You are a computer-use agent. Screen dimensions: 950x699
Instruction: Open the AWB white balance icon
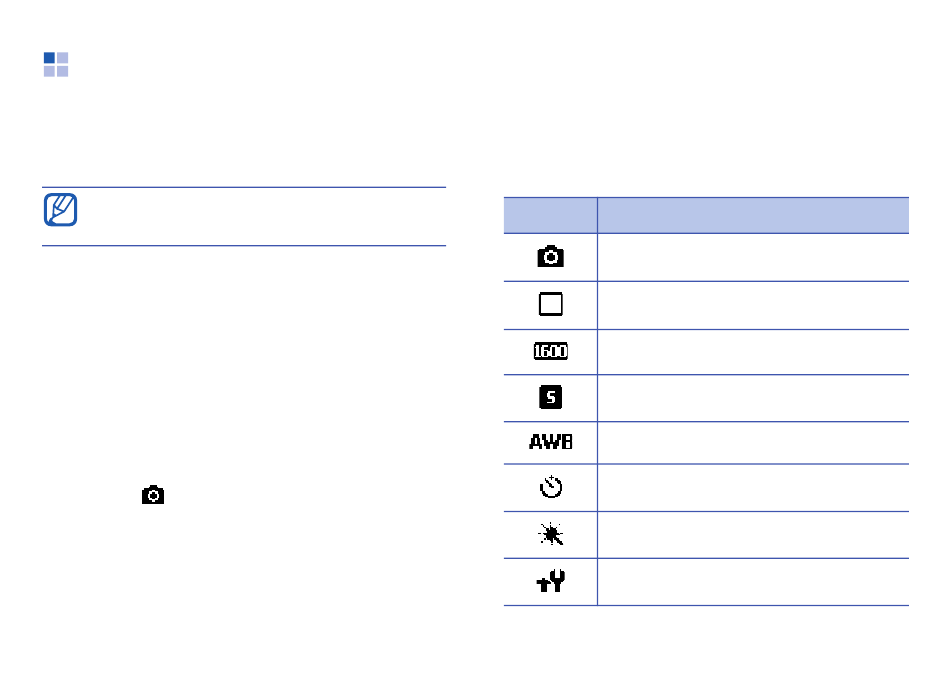550,442
